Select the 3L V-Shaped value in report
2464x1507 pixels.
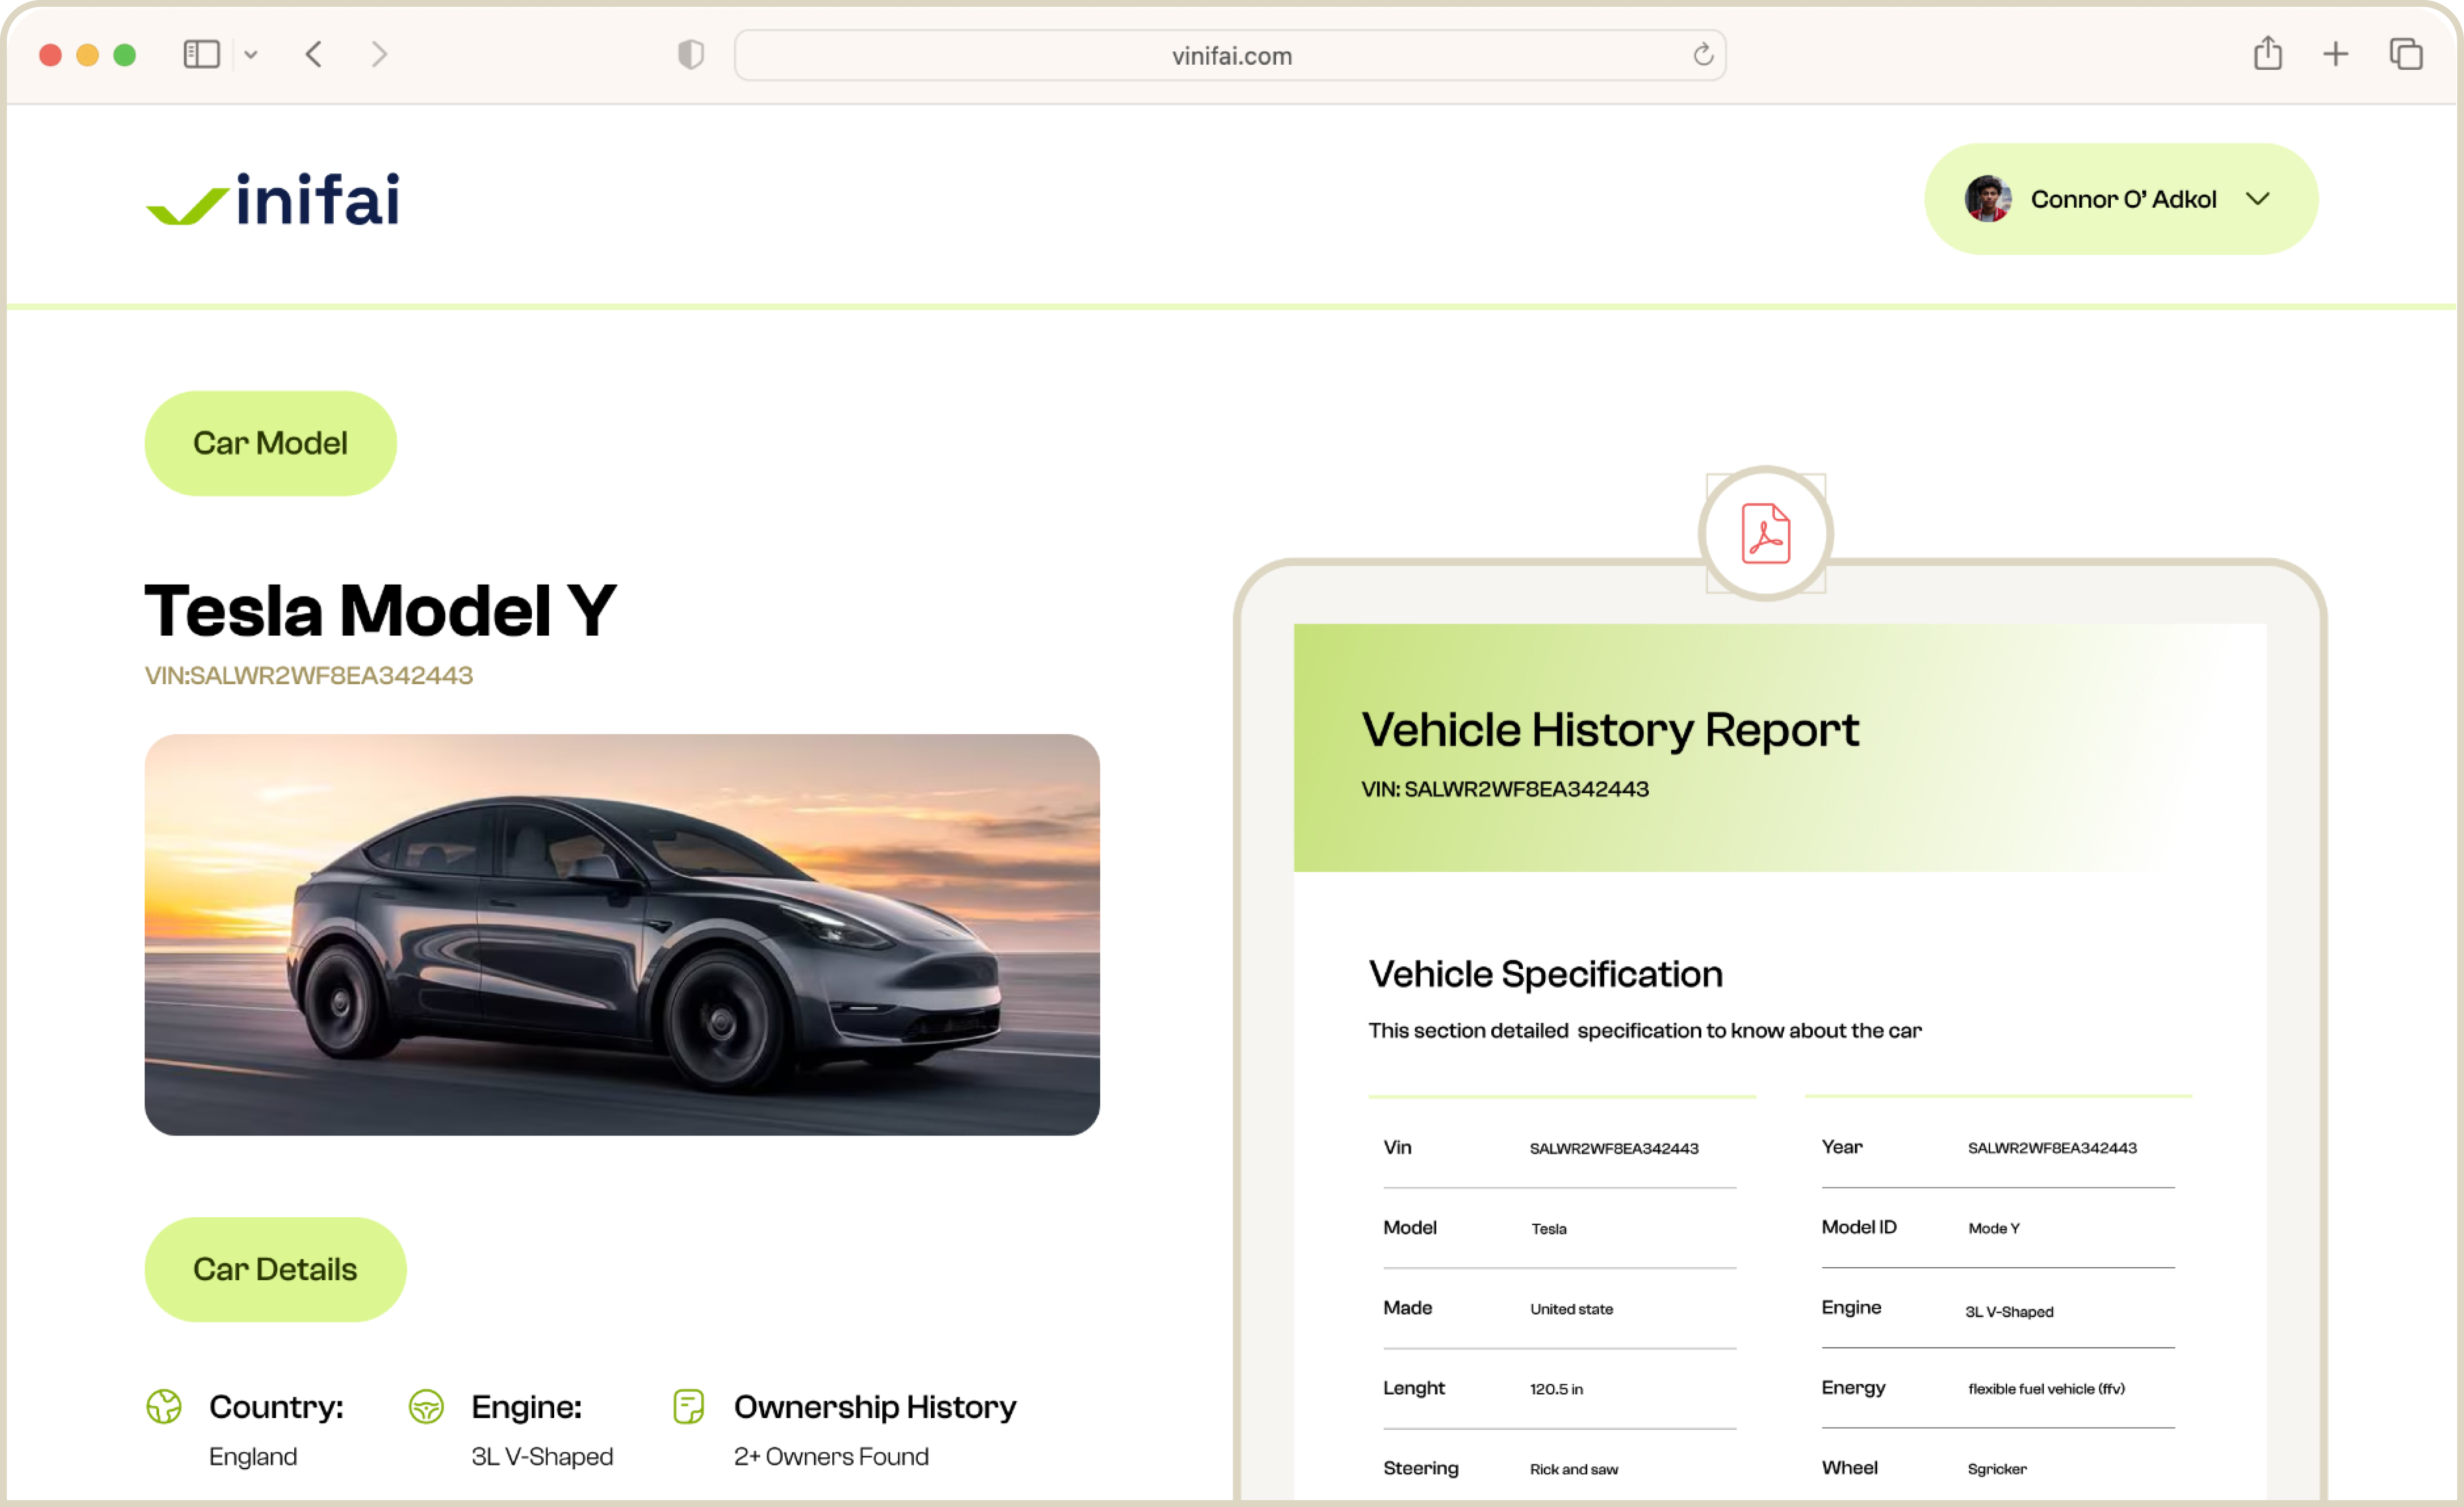(x=2009, y=1312)
